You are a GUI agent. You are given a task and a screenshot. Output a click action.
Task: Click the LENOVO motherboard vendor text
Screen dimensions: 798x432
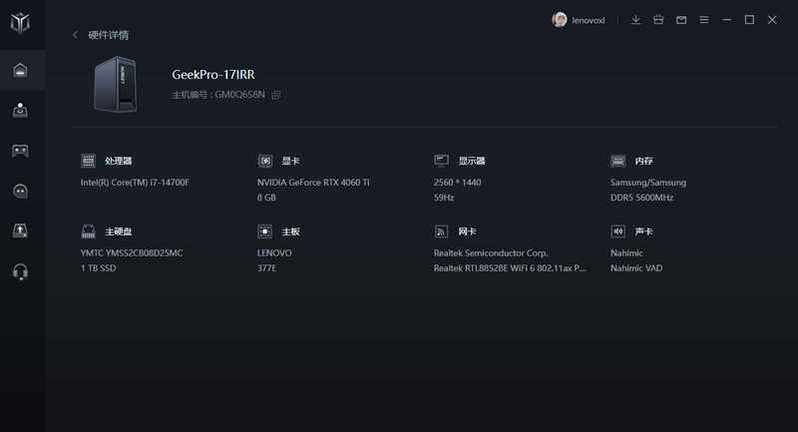[x=274, y=253]
